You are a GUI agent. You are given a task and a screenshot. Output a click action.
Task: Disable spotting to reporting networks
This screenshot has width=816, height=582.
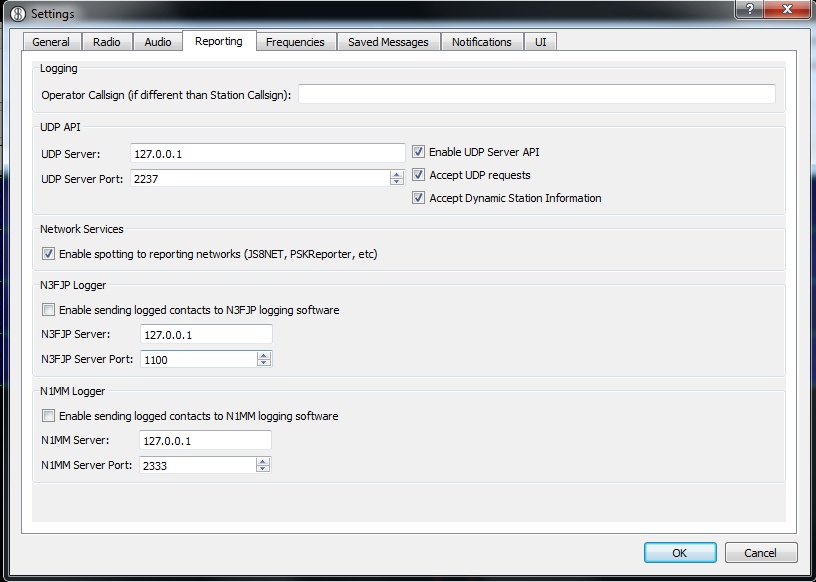pos(48,254)
